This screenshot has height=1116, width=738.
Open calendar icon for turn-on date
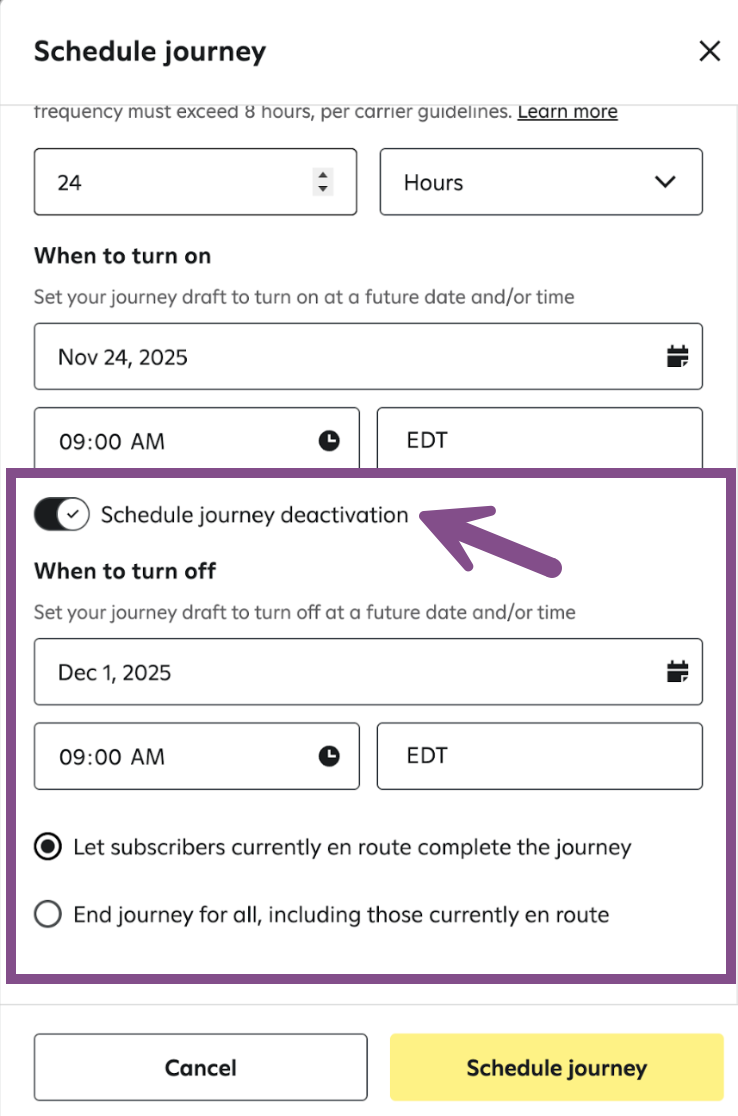[678, 356]
